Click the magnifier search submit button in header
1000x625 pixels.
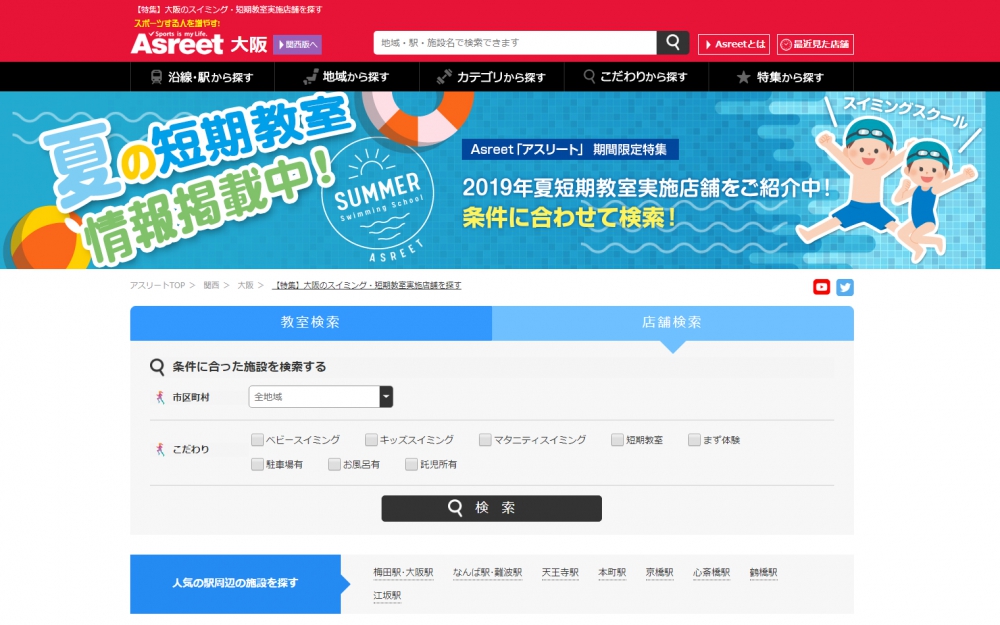click(673, 43)
